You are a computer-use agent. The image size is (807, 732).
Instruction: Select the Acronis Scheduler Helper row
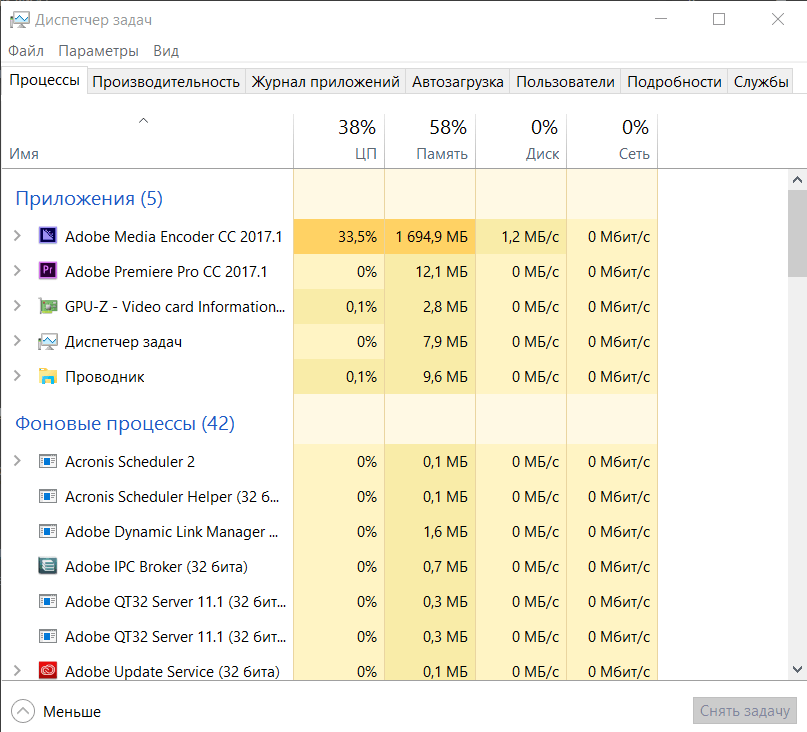[x=329, y=496]
